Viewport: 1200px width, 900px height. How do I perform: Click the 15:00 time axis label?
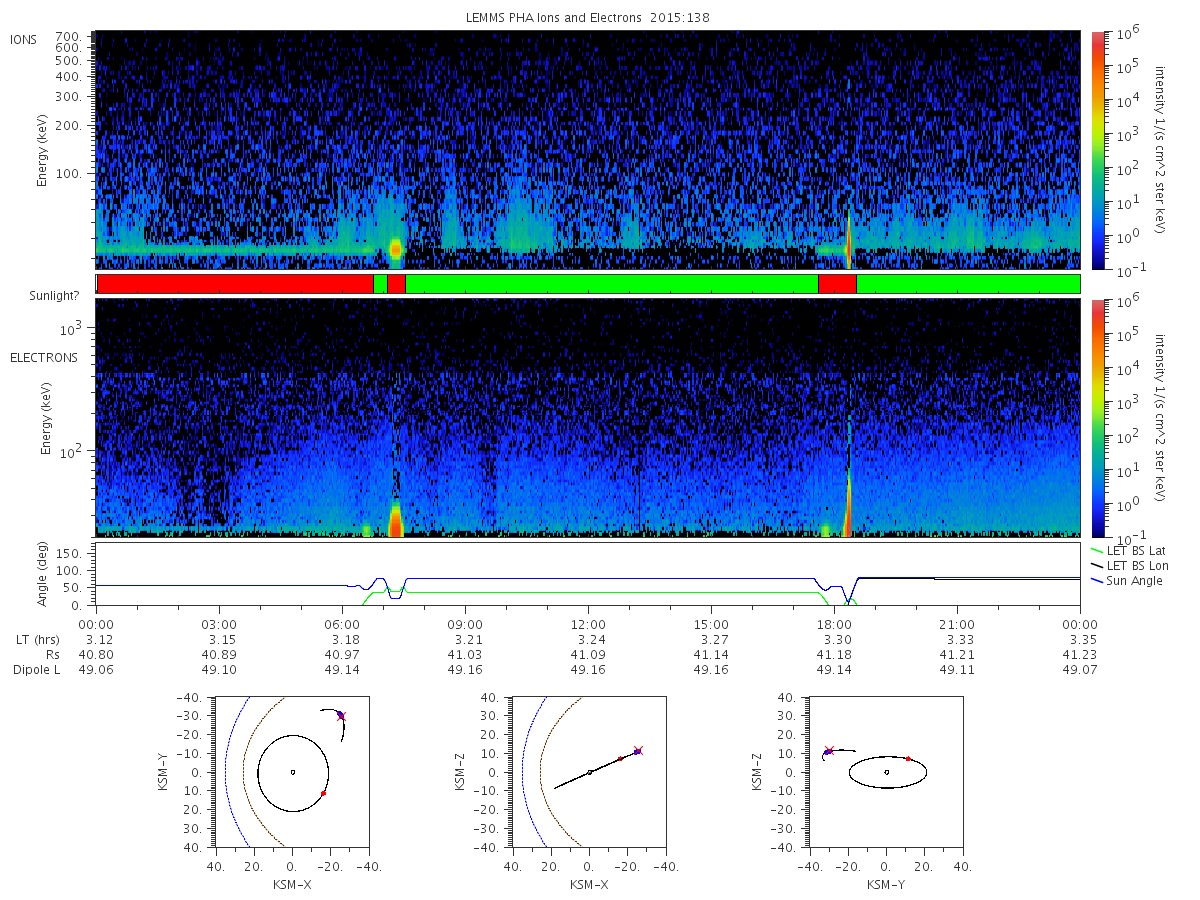(x=711, y=624)
